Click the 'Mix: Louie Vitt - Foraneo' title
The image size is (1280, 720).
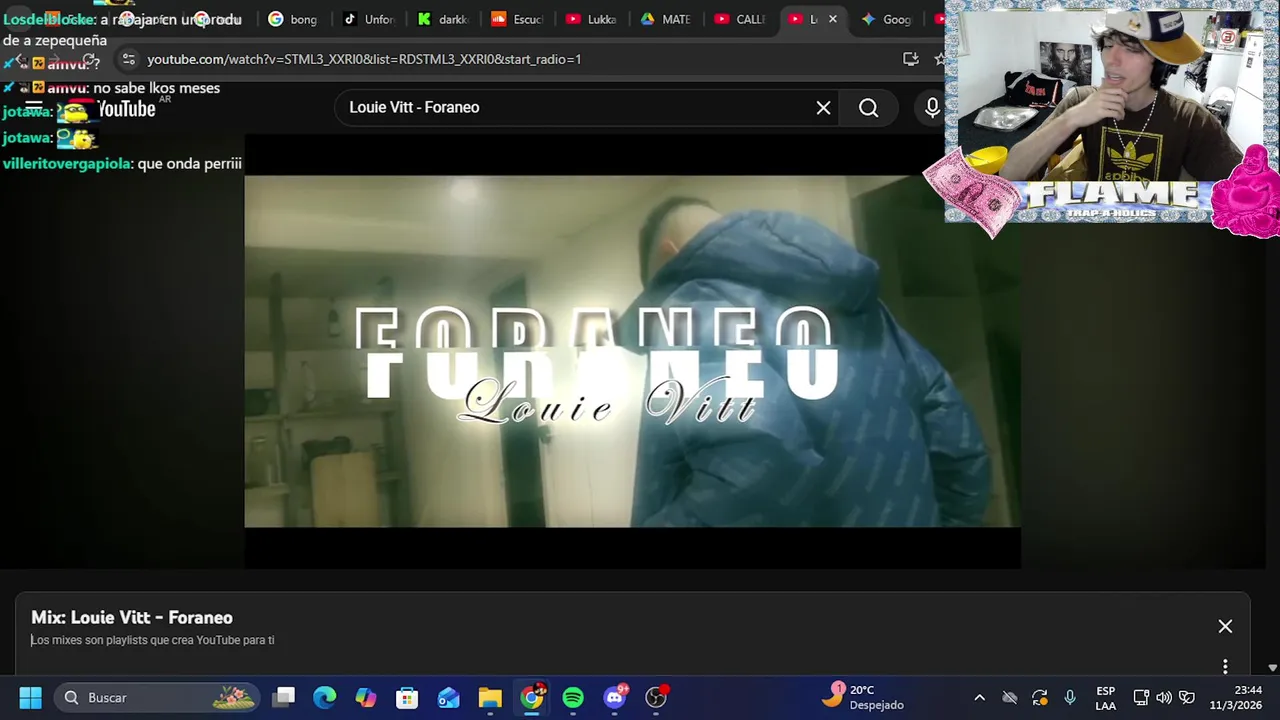tap(132, 618)
